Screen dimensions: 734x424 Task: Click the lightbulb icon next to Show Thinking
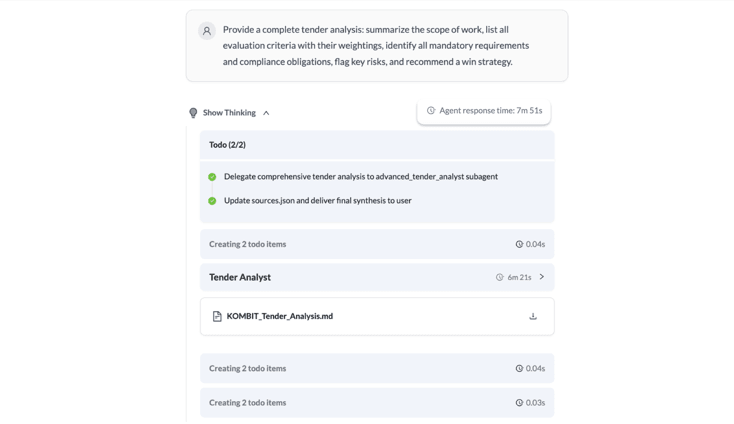[193, 113]
